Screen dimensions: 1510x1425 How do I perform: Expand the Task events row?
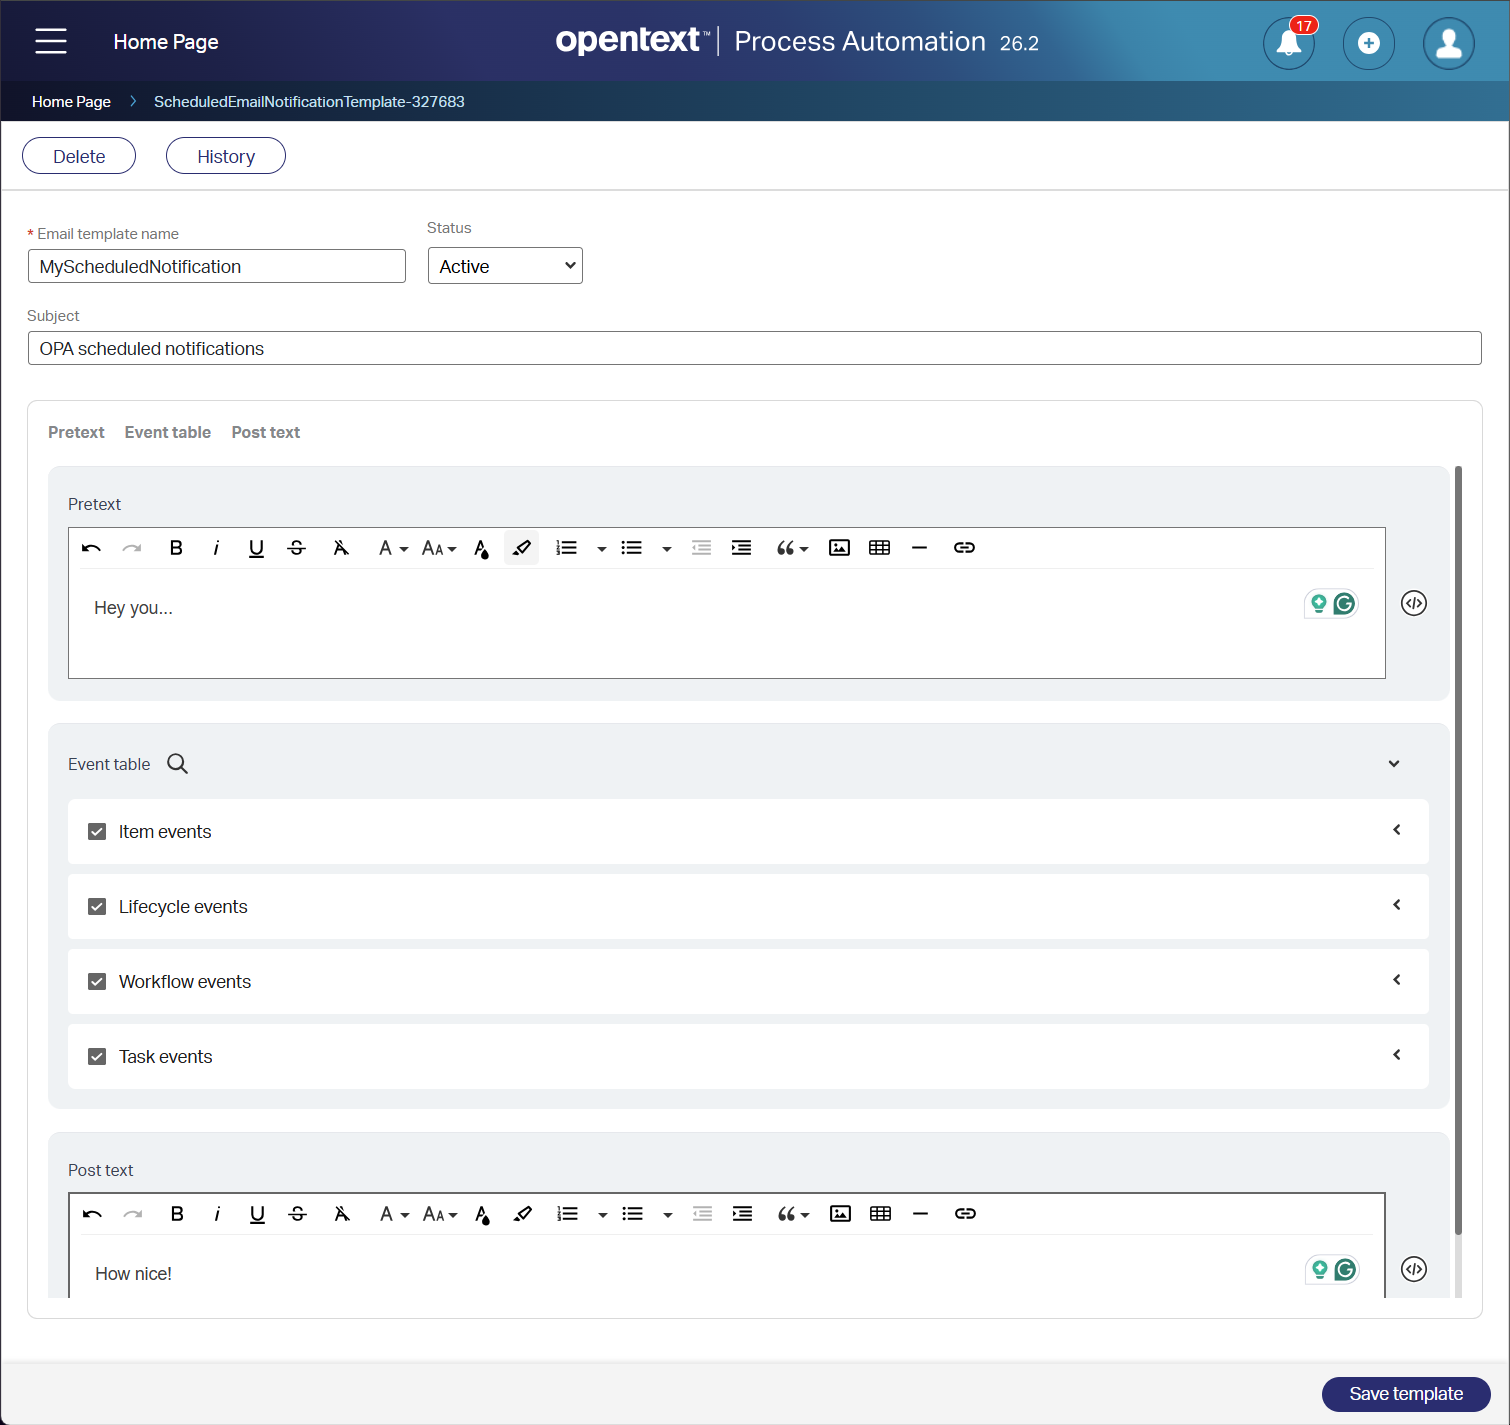point(1397,1055)
